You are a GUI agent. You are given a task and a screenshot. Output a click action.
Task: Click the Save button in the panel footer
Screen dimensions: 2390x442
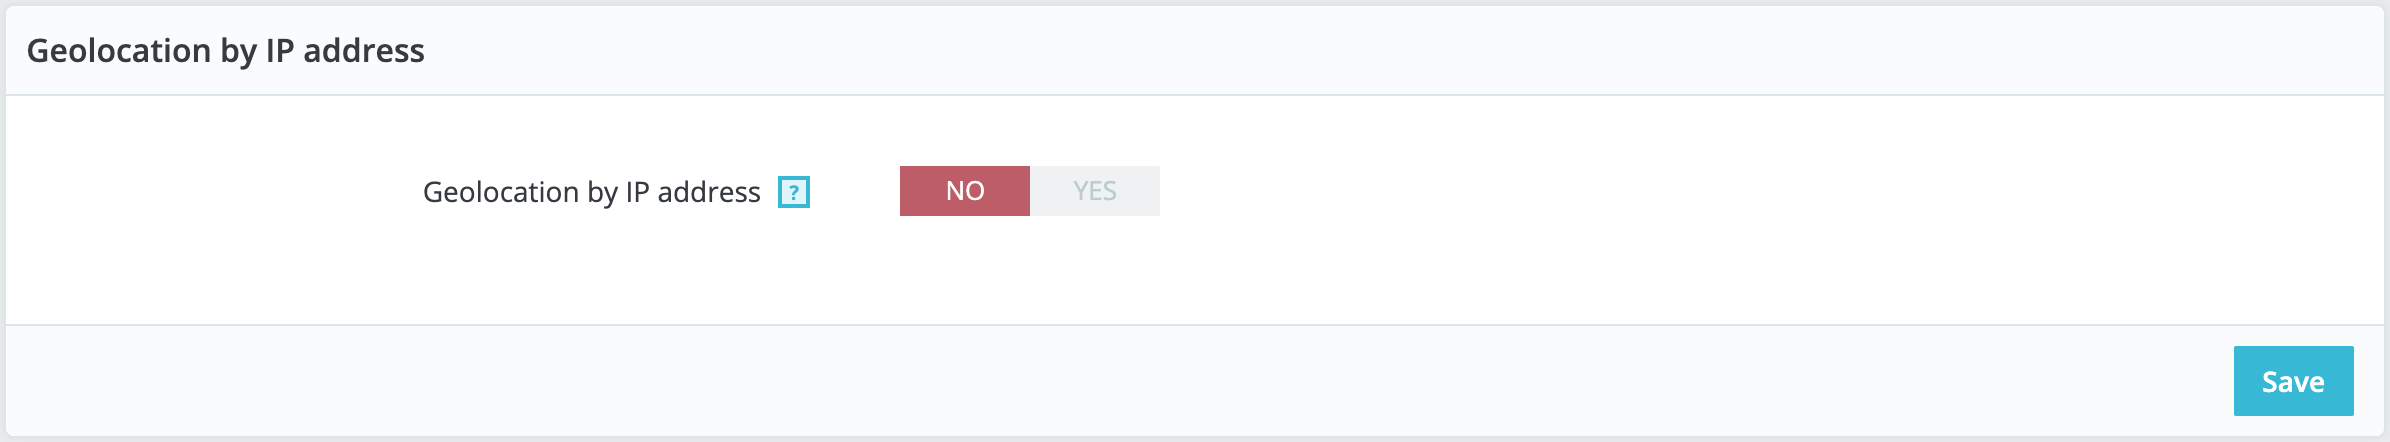(x=2293, y=381)
